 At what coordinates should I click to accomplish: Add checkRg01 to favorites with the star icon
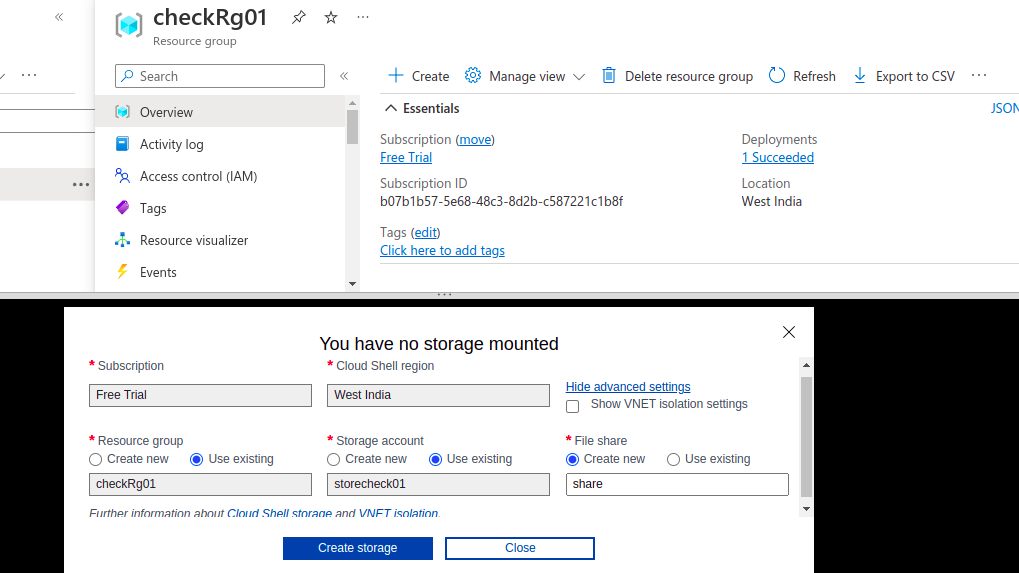tap(331, 18)
